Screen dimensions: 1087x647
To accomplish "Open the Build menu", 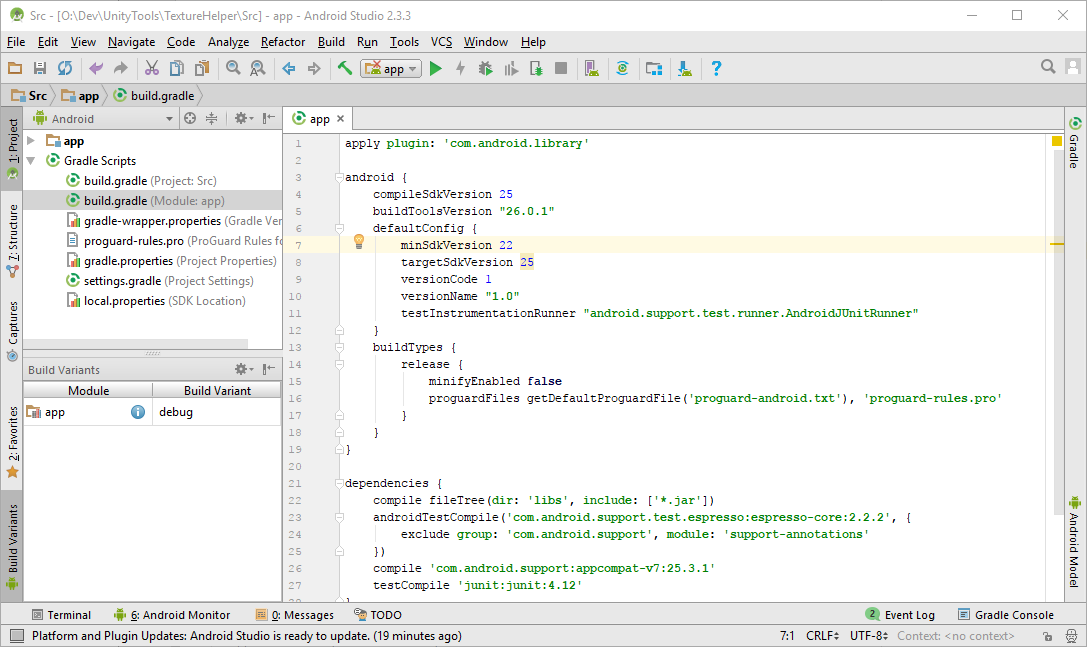I will click(x=331, y=42).
